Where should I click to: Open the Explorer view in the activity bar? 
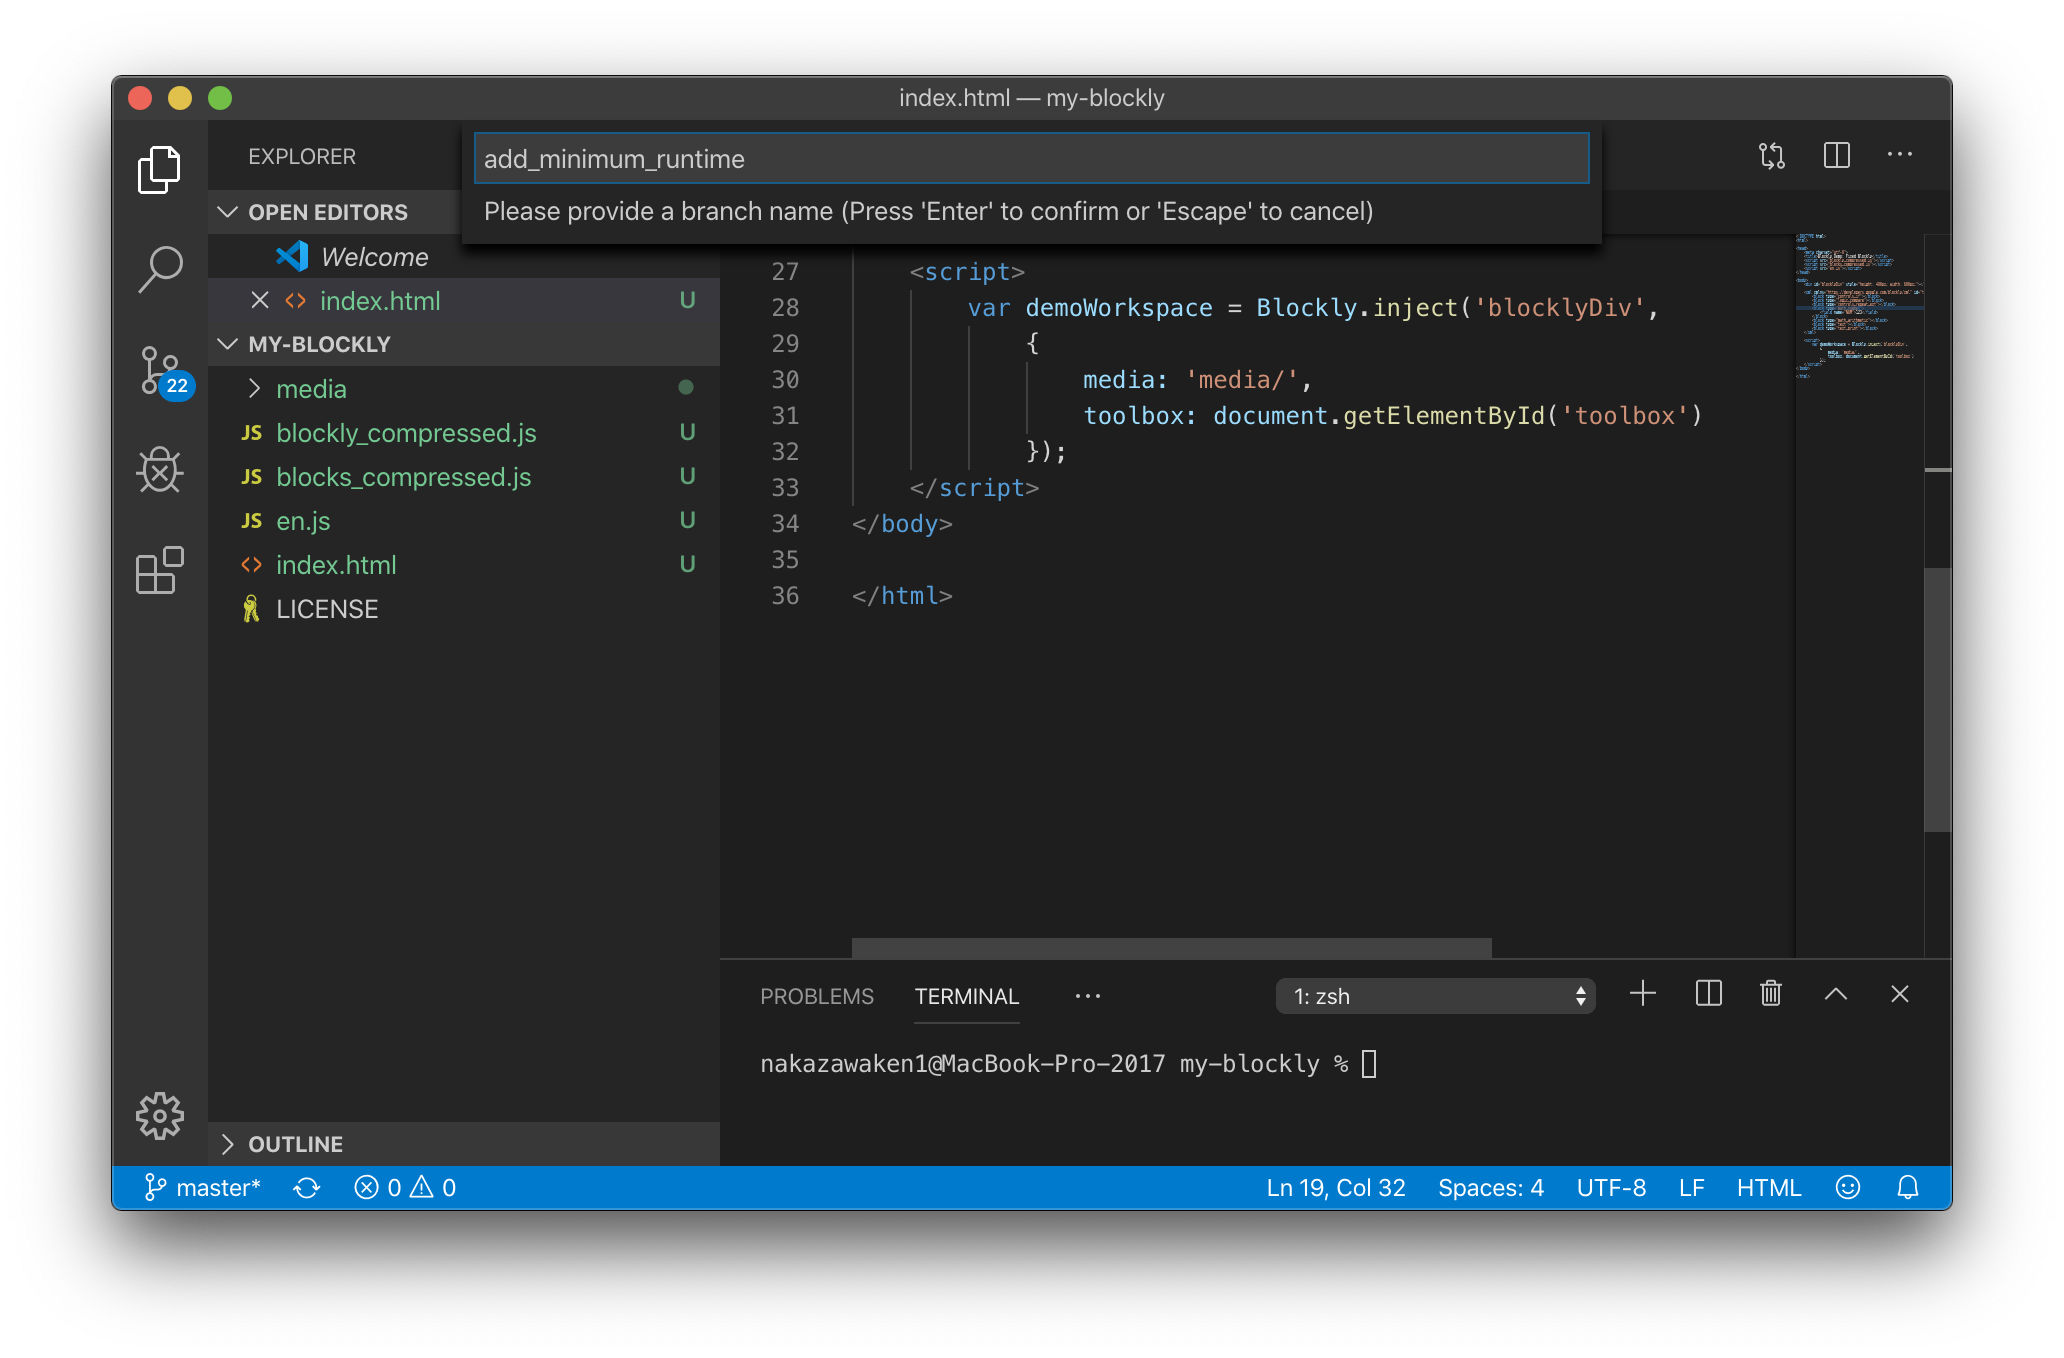pyautogui.click(x=160, y=170)
